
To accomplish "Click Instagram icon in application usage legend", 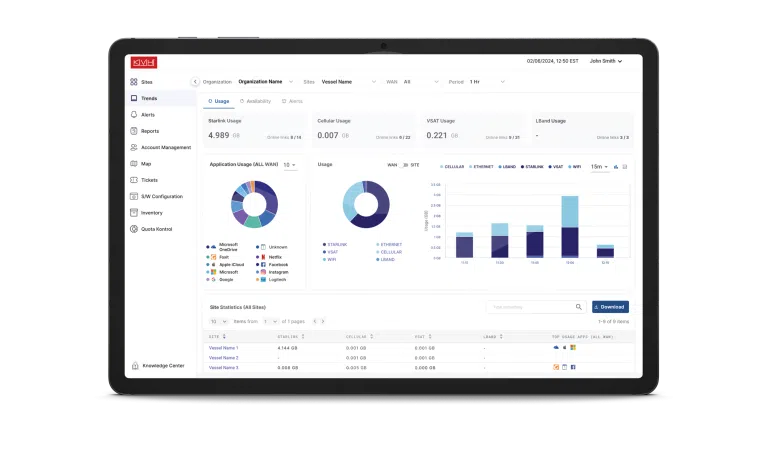I will coord(263,272).
